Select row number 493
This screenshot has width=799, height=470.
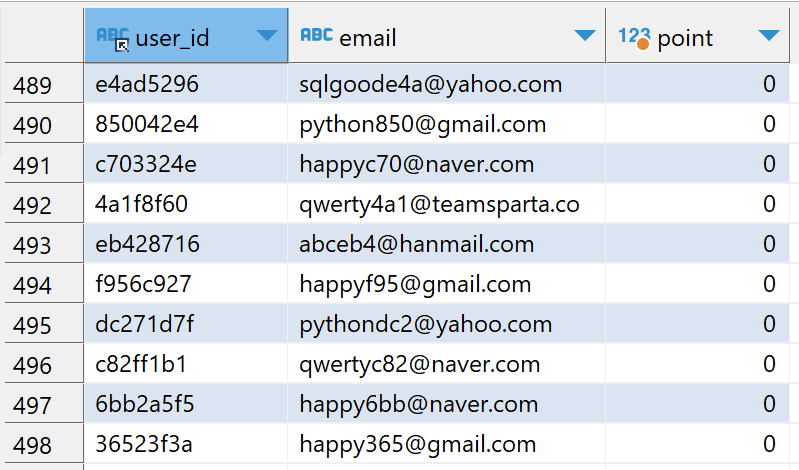[x=44, y=244]
